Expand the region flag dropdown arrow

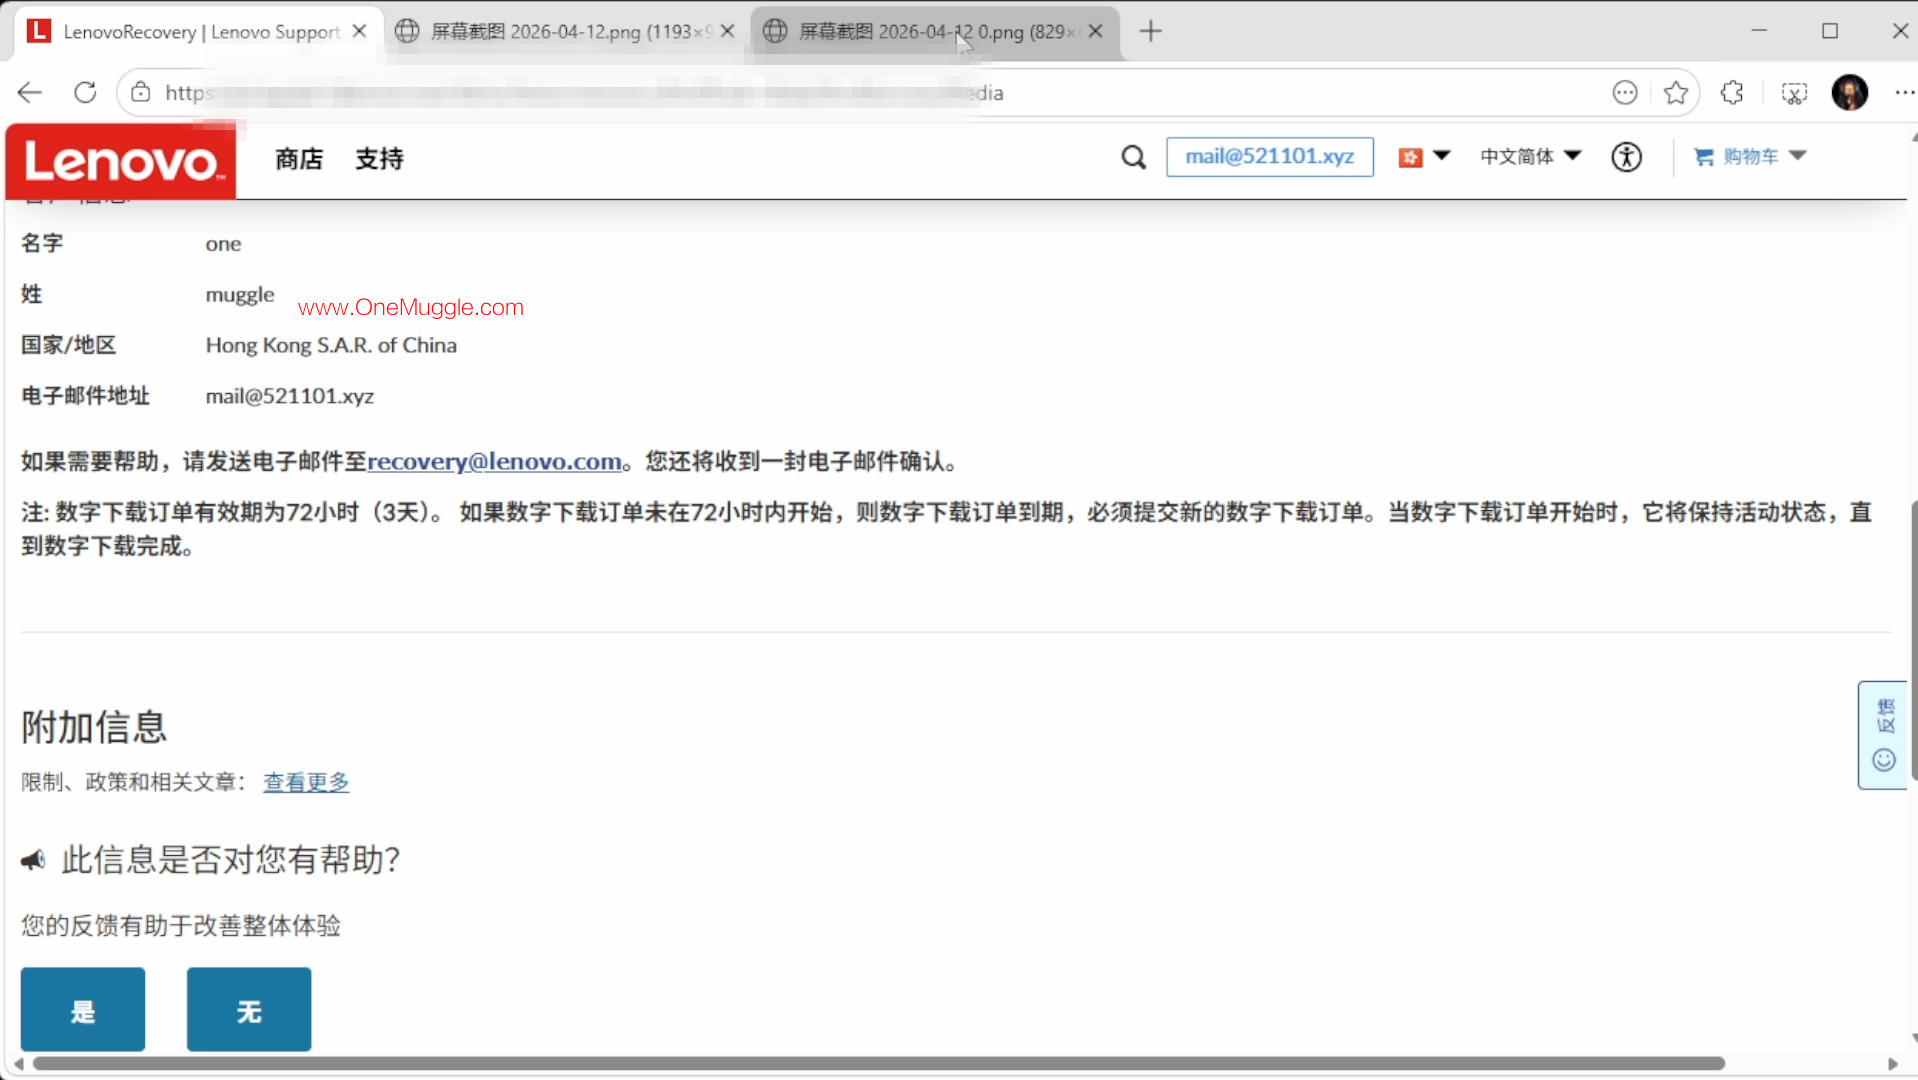click(1441, 156)
